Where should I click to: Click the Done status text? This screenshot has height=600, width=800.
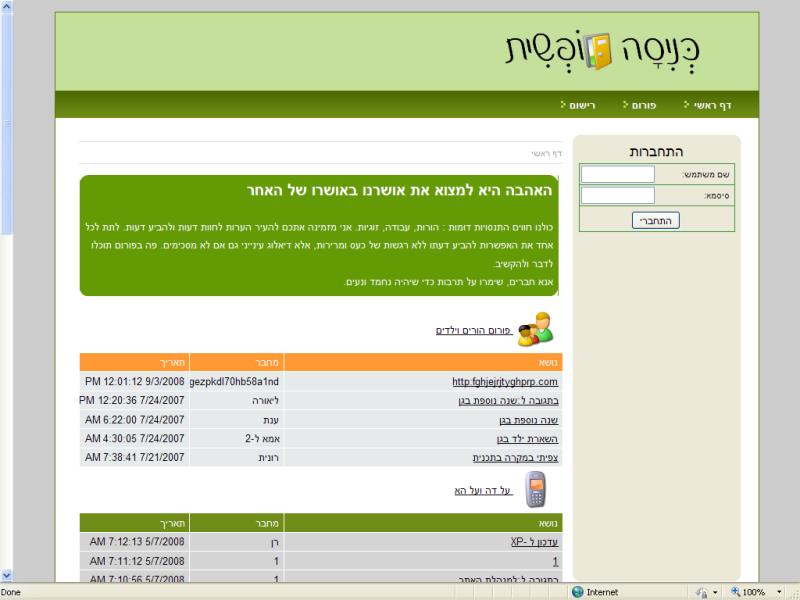click(x=11, y=592)
